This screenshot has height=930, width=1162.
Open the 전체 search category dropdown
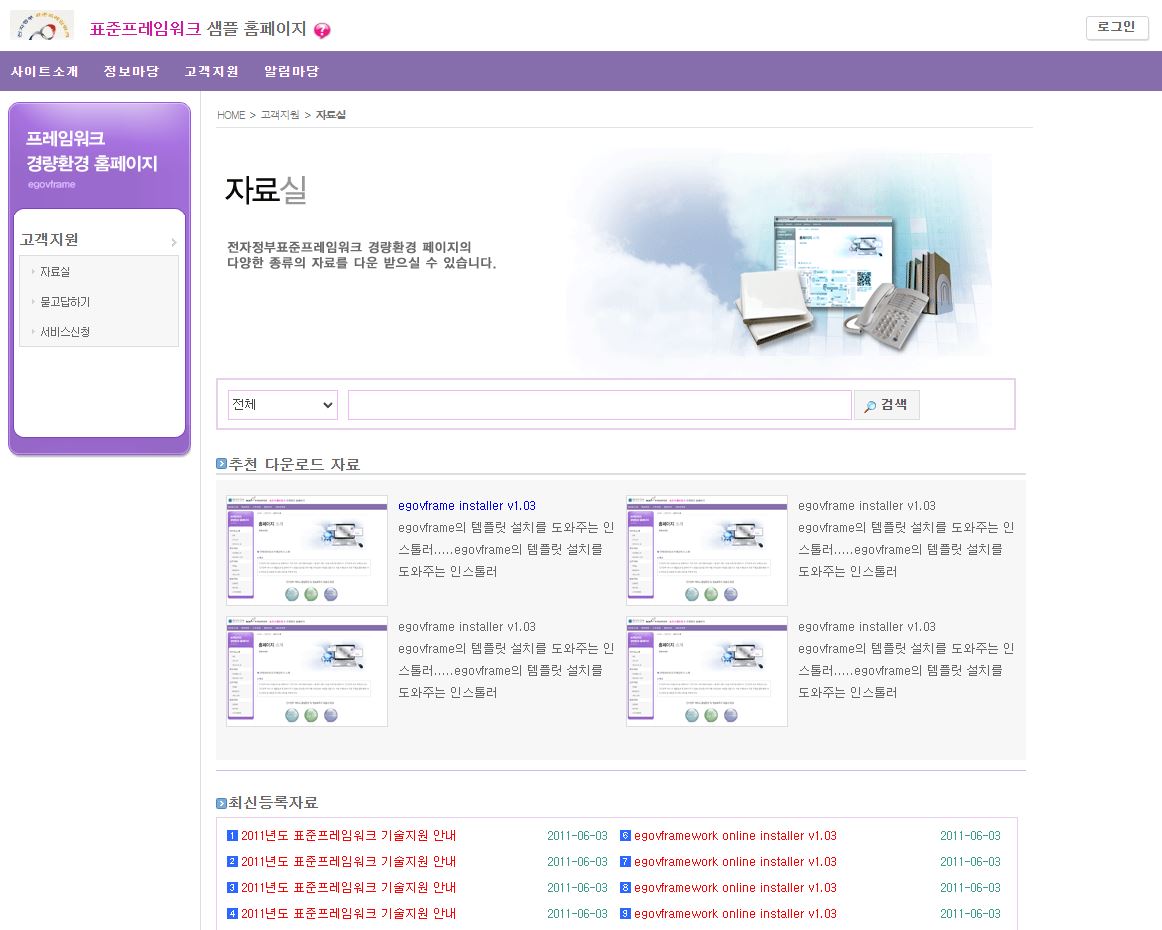click(283, 405)
